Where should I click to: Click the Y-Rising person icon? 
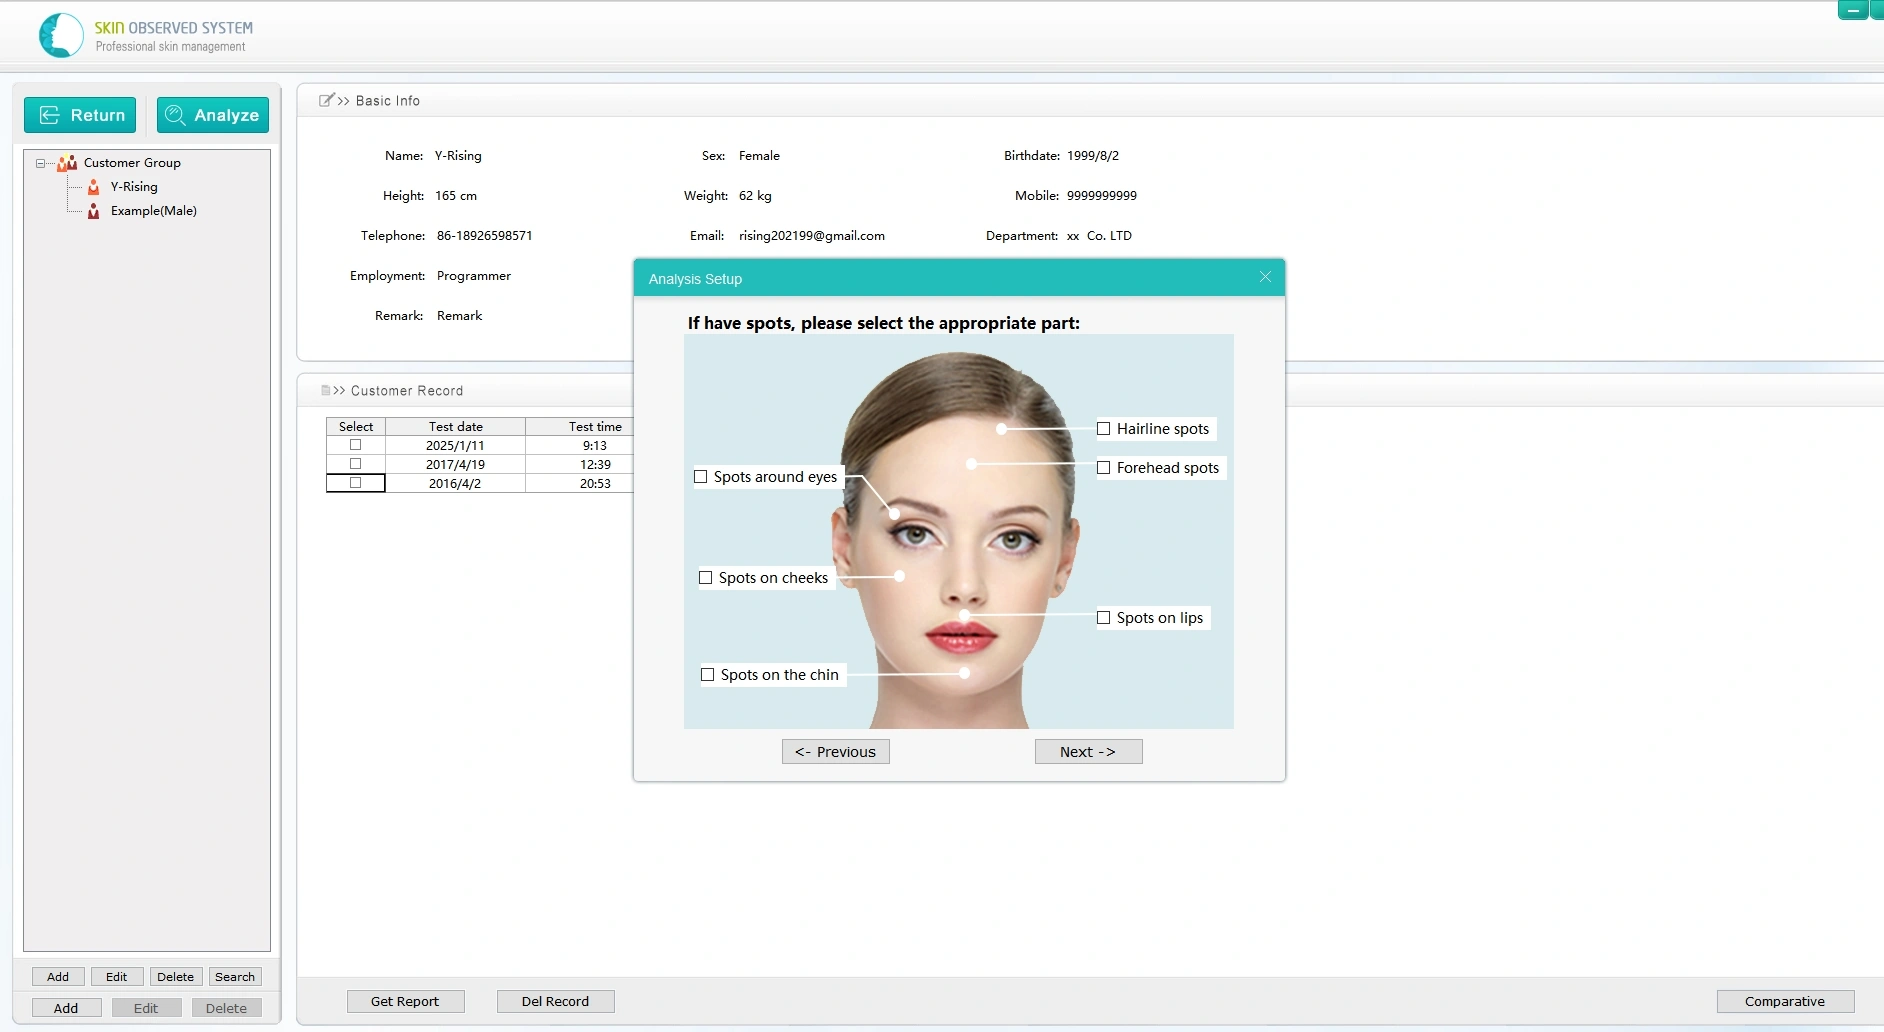point(94,187)
